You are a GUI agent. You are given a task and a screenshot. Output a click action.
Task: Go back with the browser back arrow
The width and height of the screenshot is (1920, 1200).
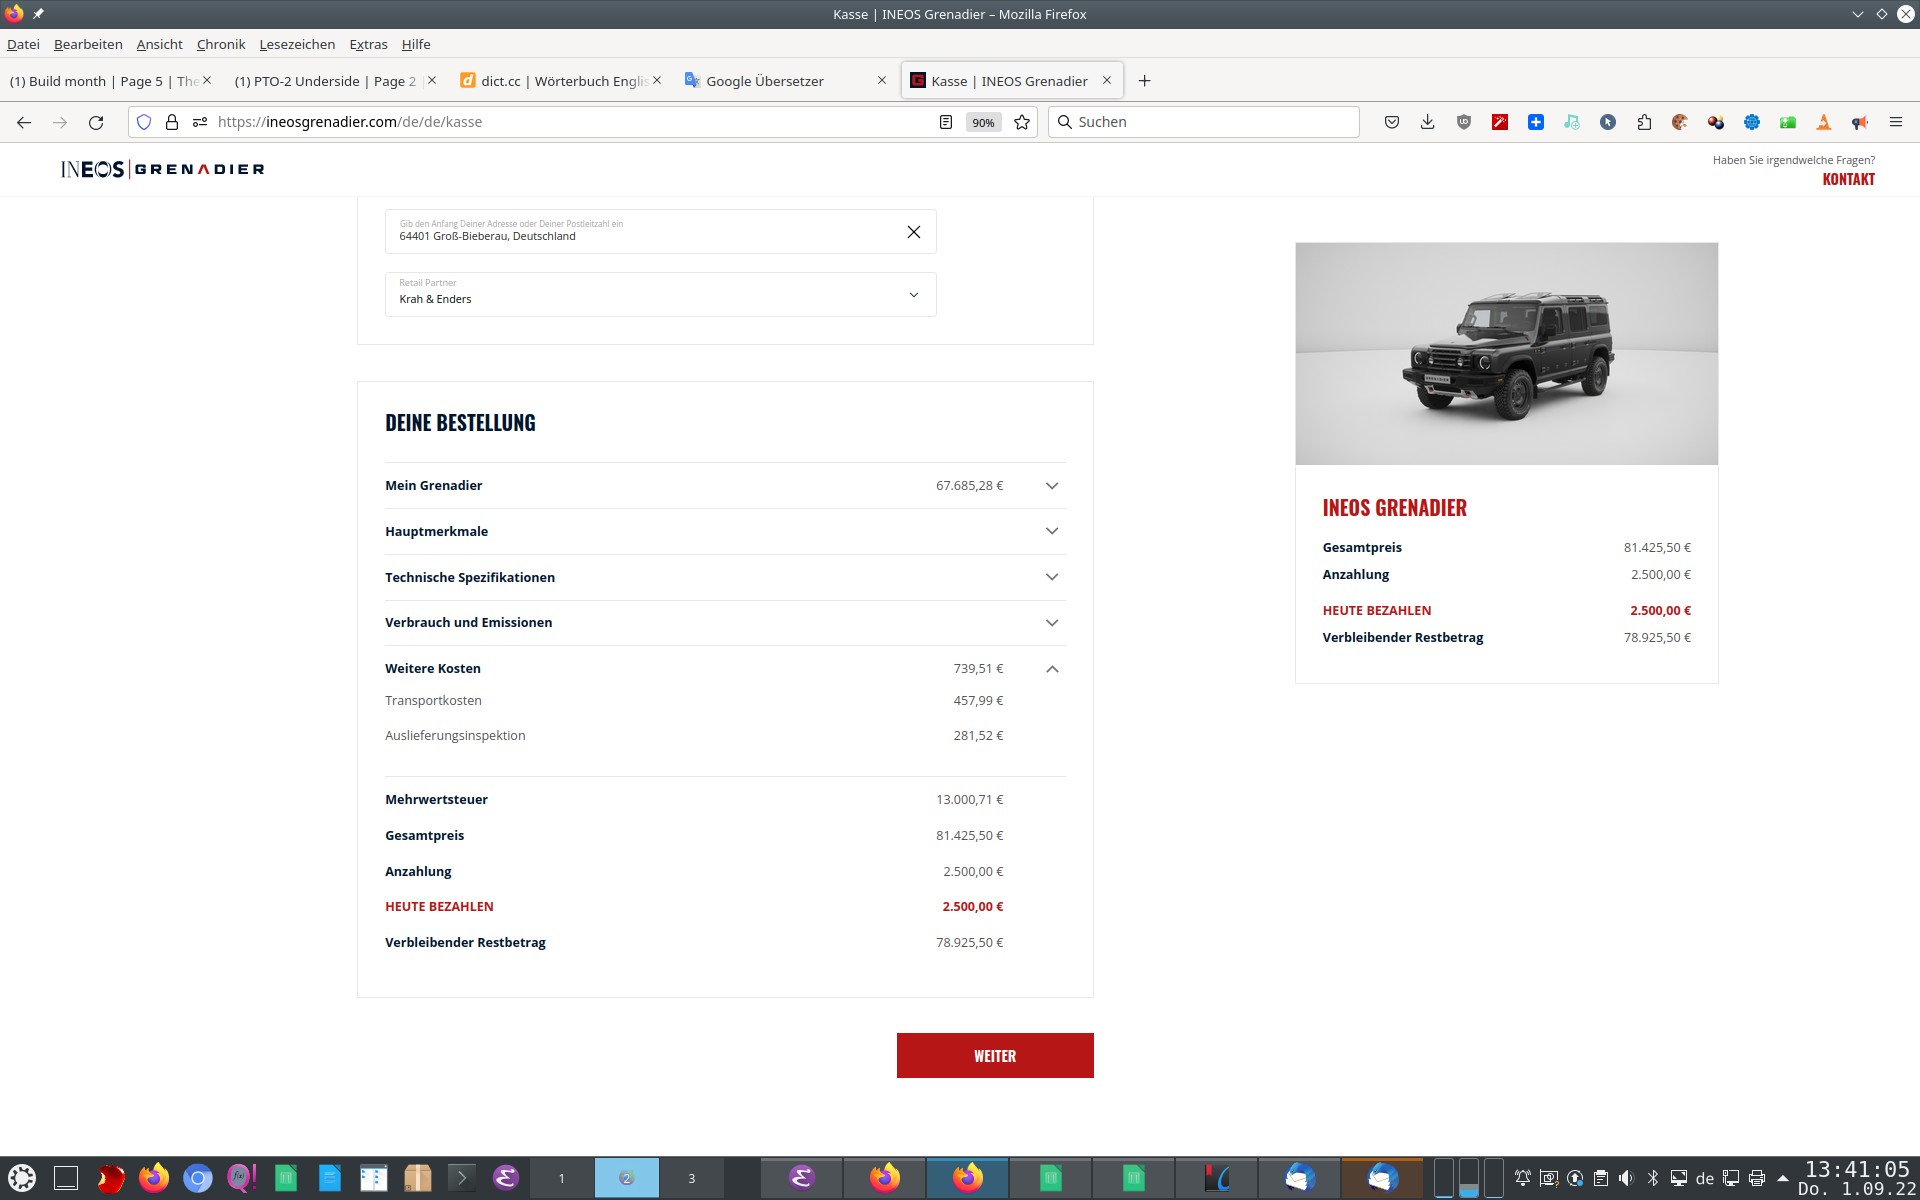[24, 122]
